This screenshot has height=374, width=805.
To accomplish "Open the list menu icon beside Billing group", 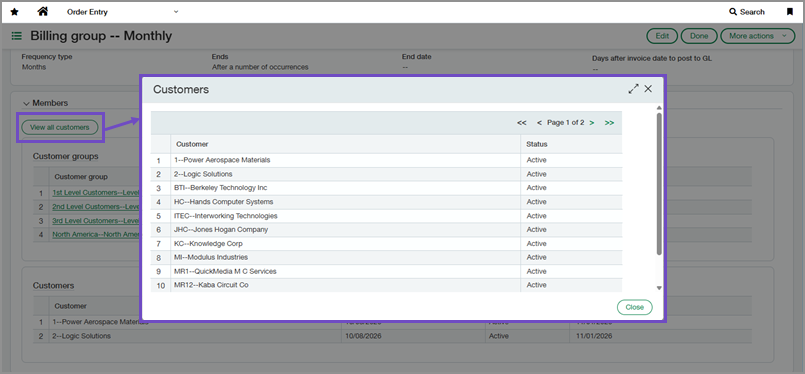I will pos(17,36).
